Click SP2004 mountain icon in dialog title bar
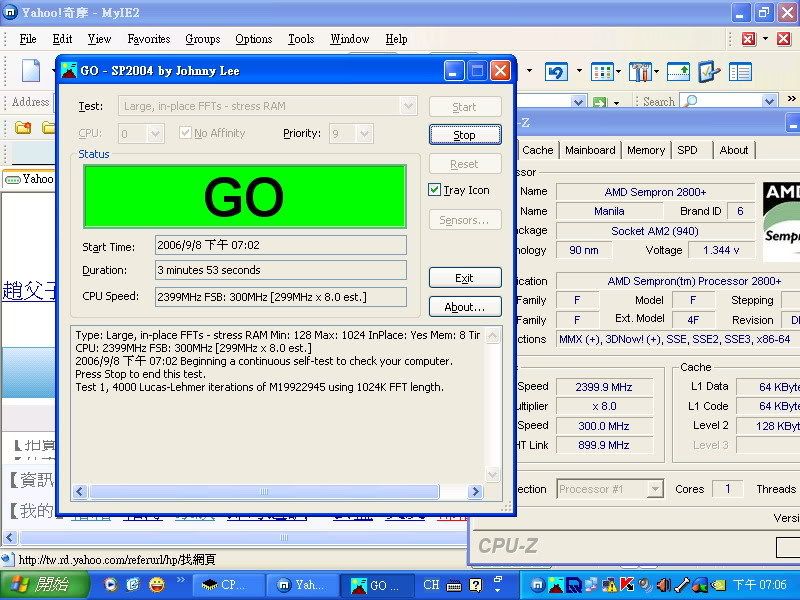The width and height of the screenshot is (800, 600). [x=68, y=70]
